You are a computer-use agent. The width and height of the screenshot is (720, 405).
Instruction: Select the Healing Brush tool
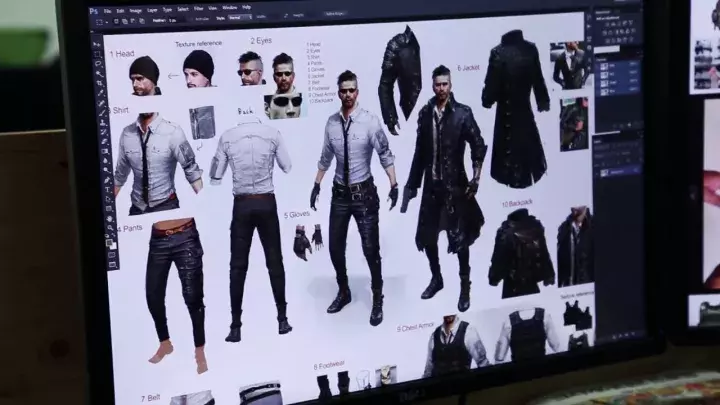[101, 103]
